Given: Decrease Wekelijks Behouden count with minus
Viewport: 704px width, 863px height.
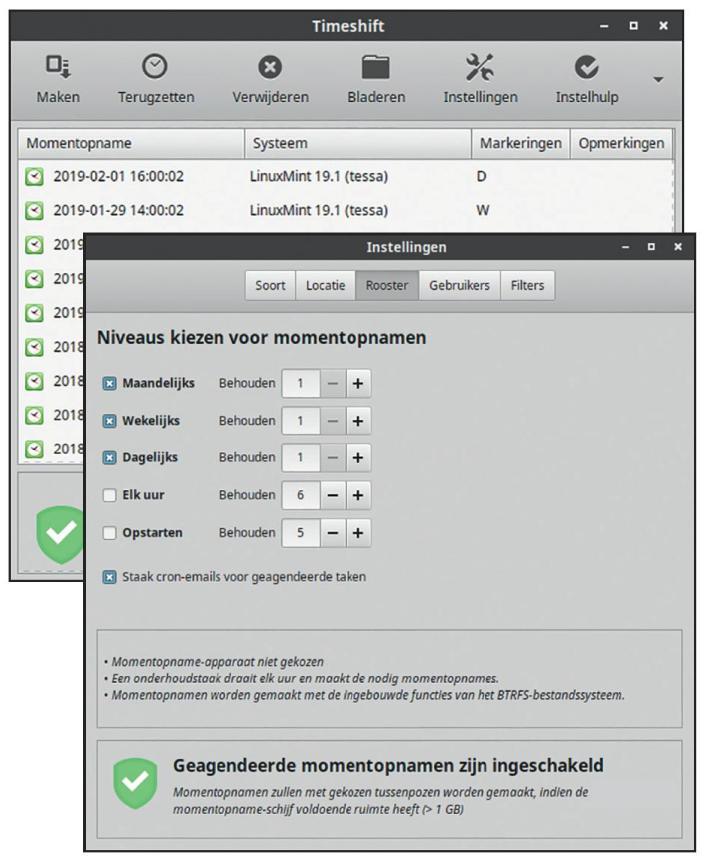Looking at the screenshot, I should pos(332,421).
